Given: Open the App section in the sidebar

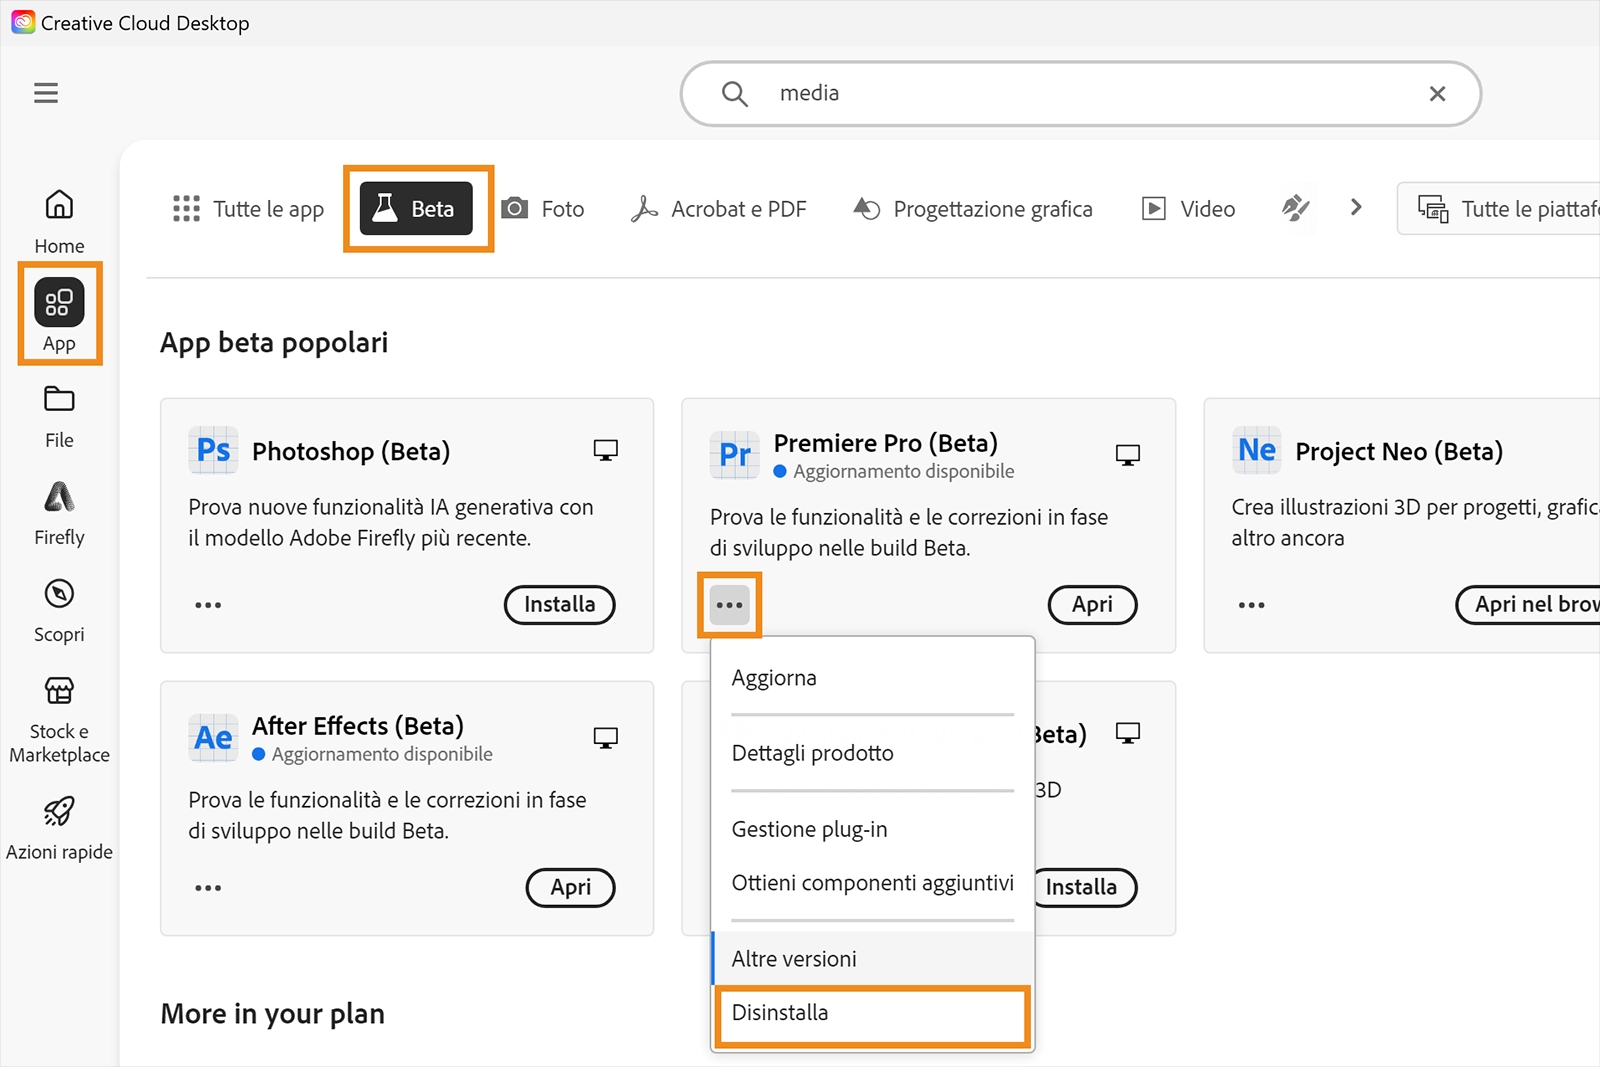Looking at the screenshot, I should (x=58, y=314).
